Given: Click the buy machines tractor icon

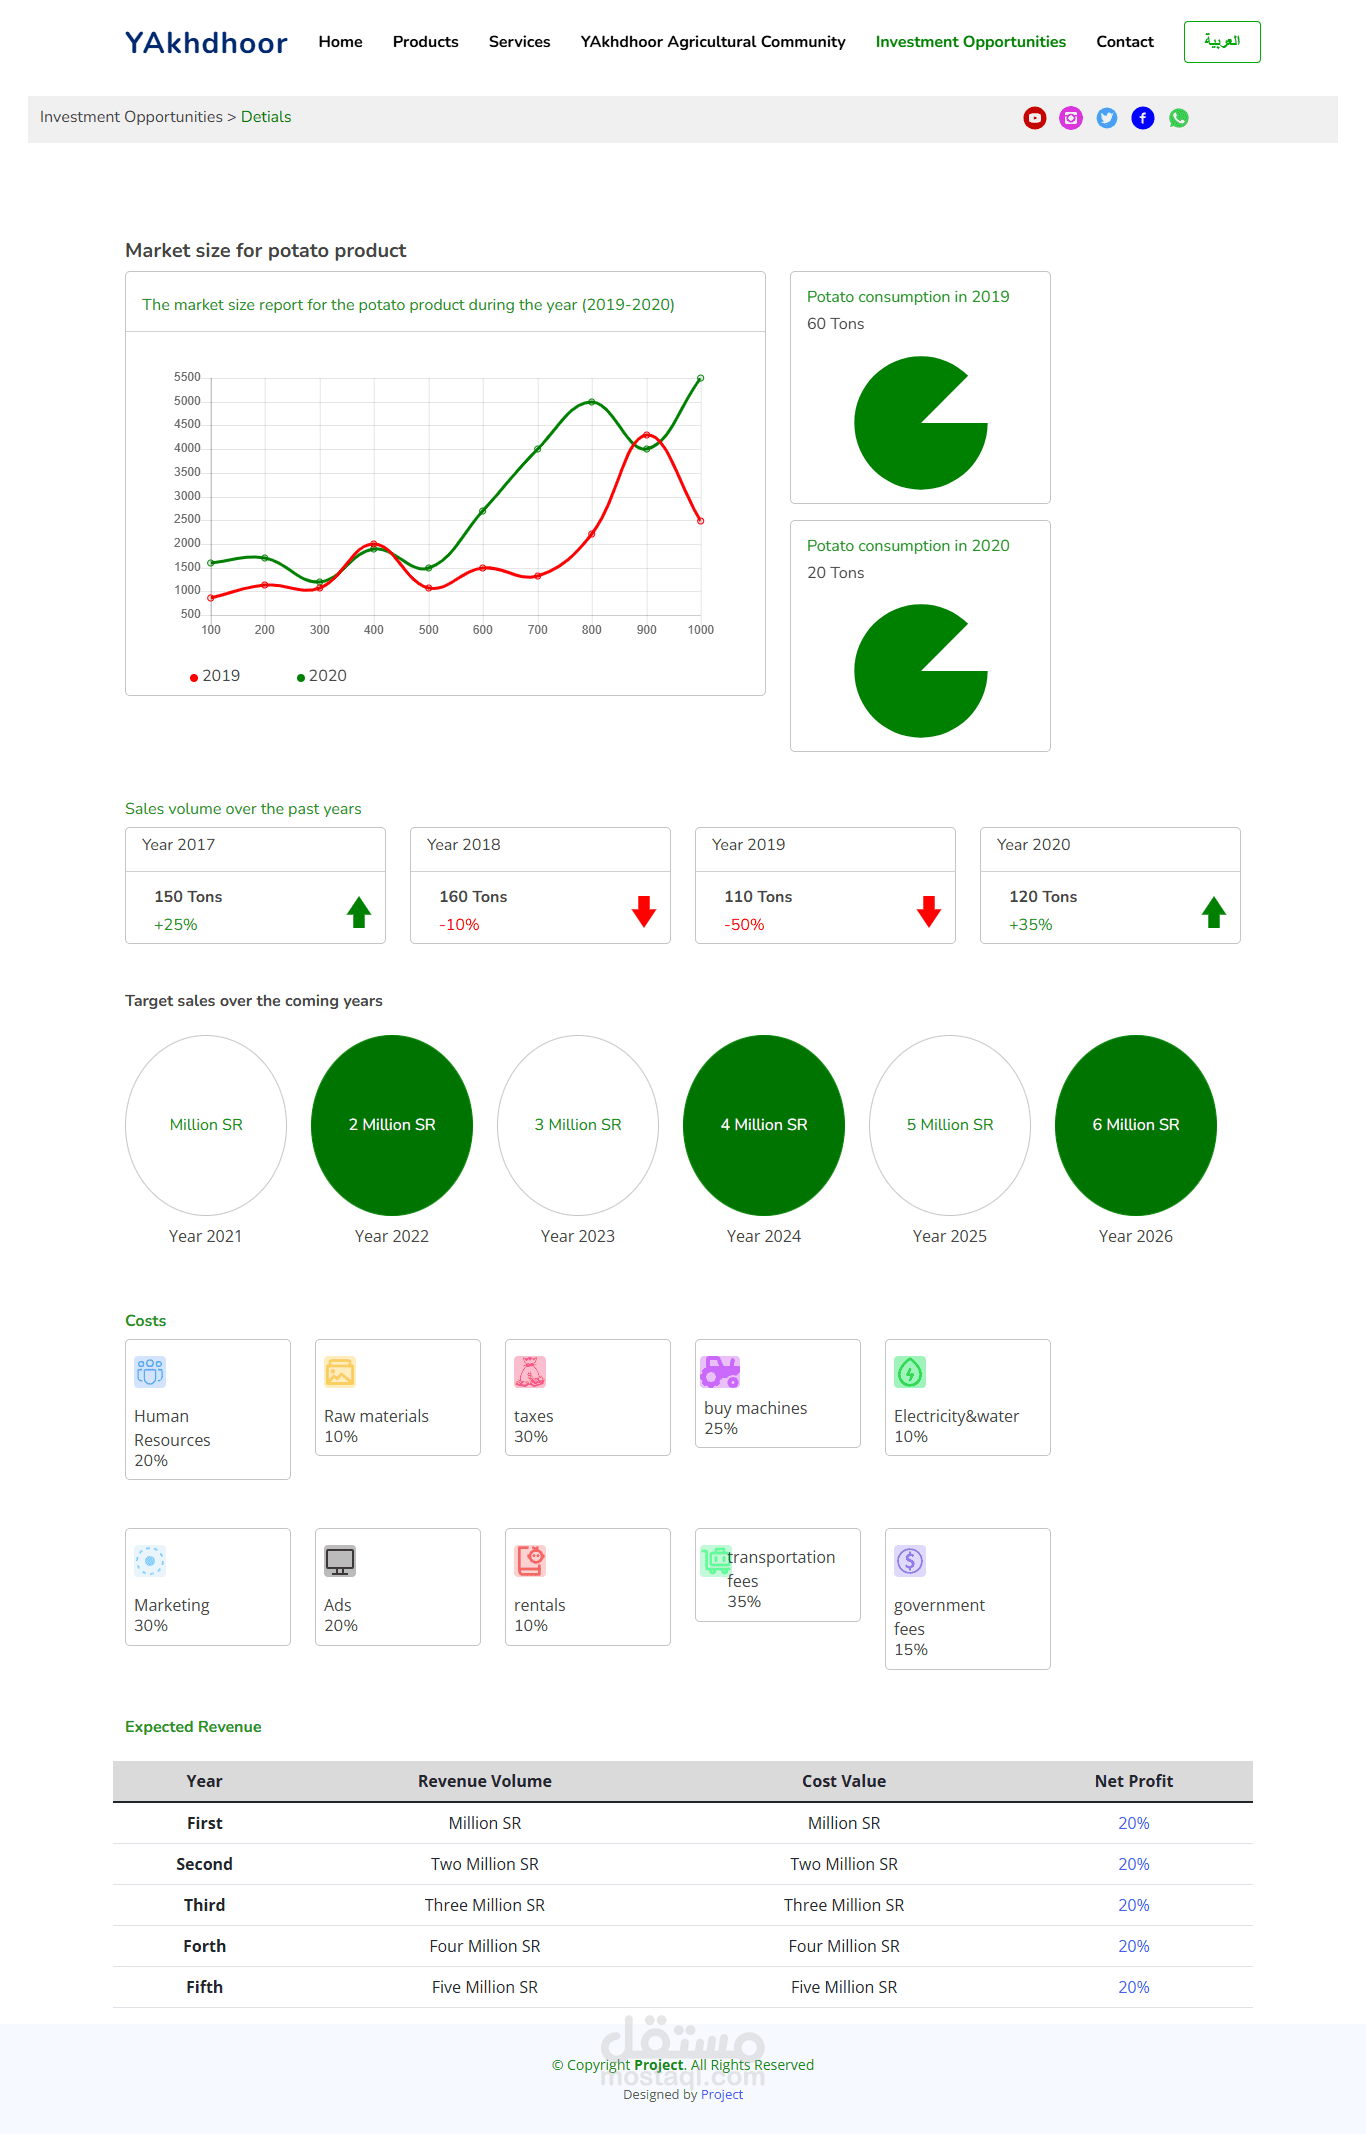Looking at the screenshot, I should (720, 1372).
